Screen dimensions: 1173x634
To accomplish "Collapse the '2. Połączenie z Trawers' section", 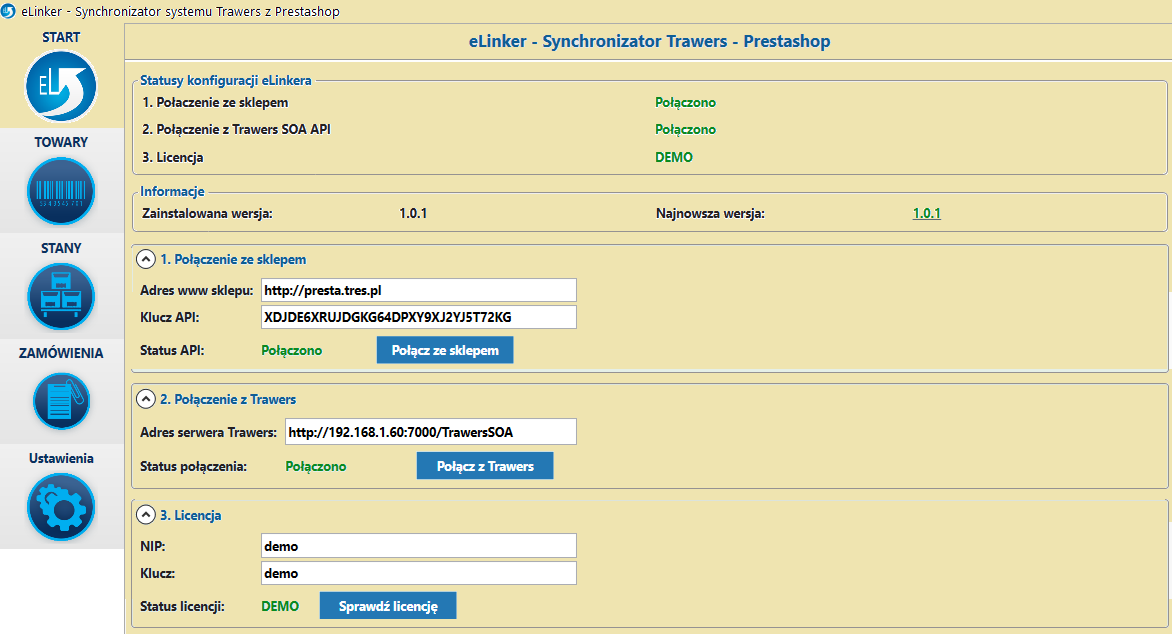I will (145, 399).
